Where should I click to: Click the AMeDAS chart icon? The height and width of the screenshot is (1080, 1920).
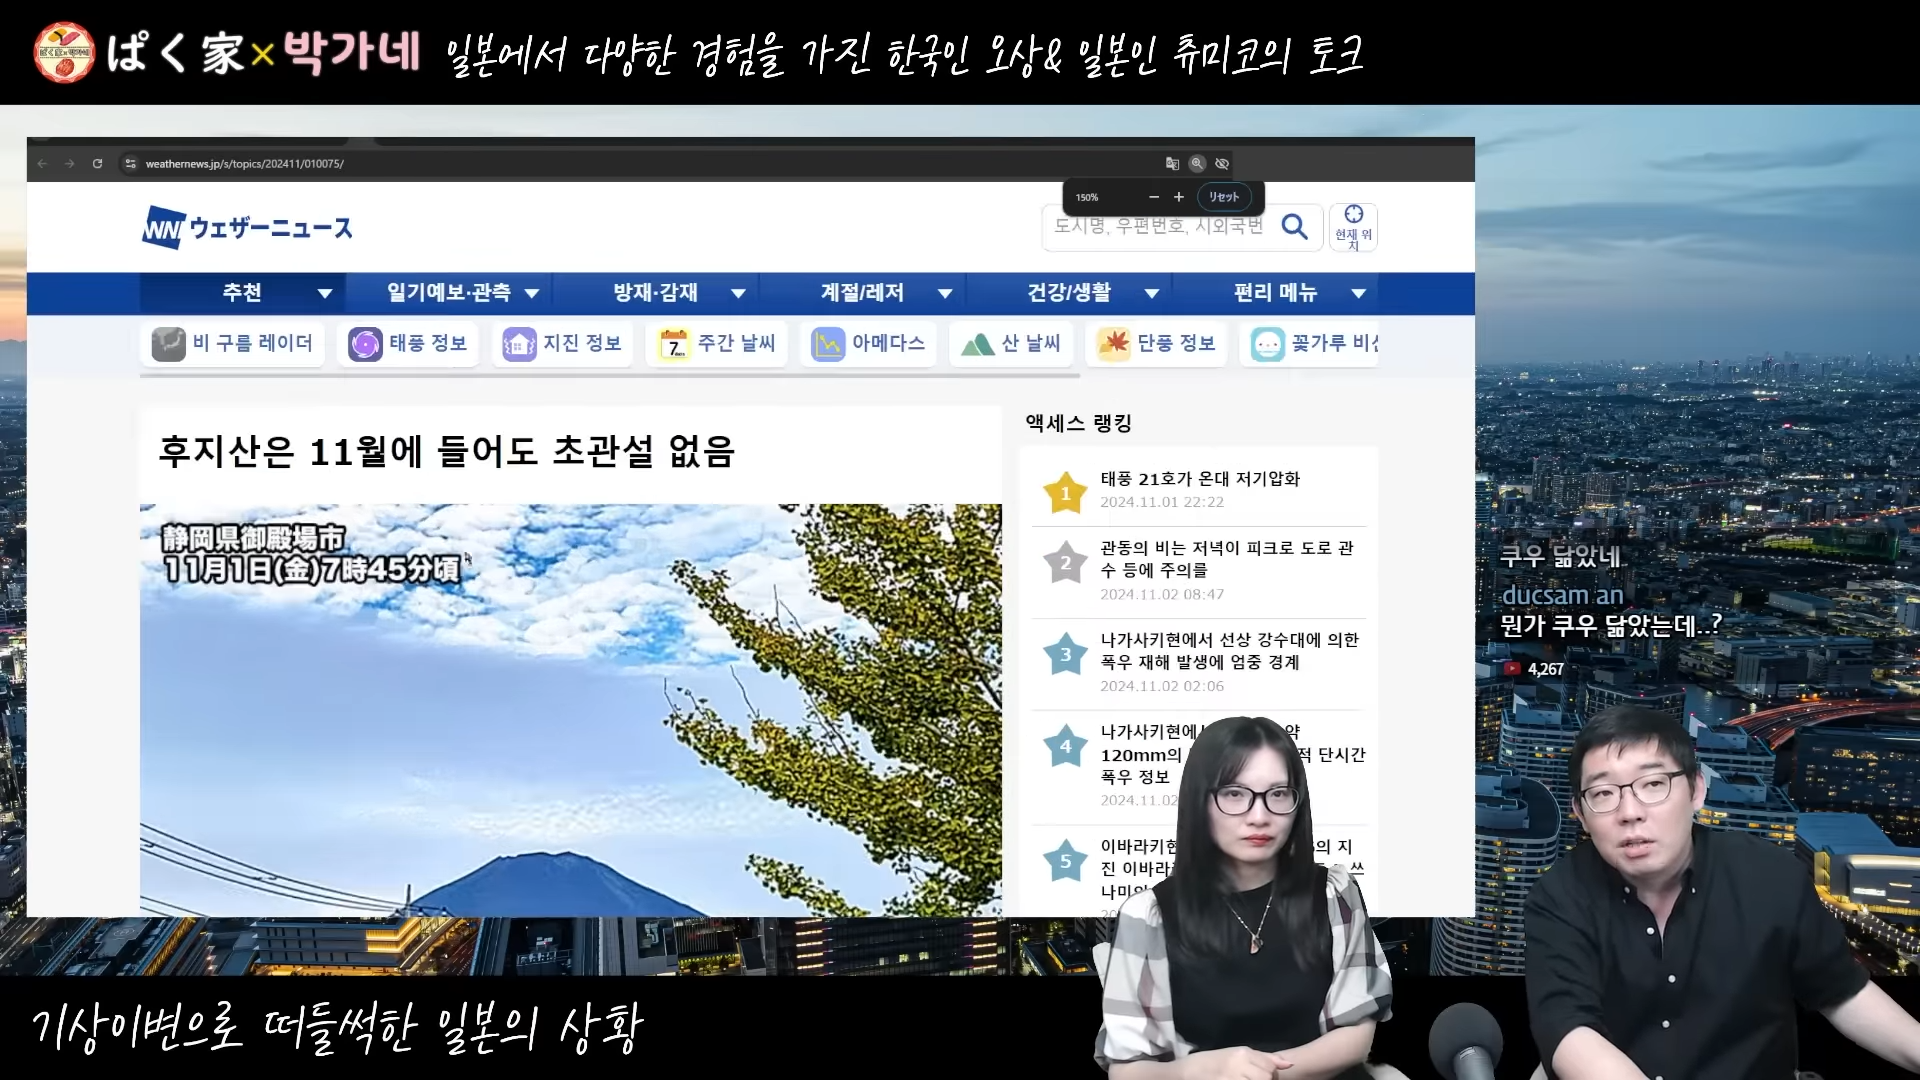(828, 344)
